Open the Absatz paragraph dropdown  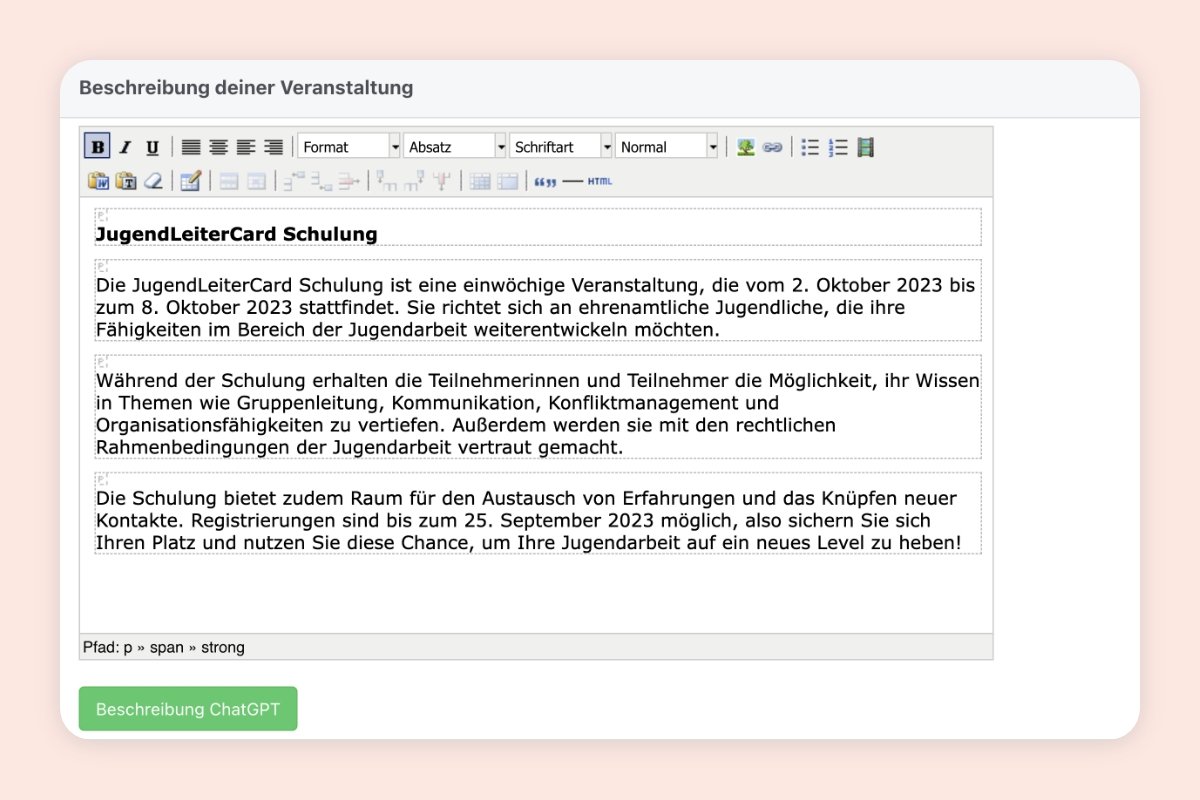click(x=455, y=147)
